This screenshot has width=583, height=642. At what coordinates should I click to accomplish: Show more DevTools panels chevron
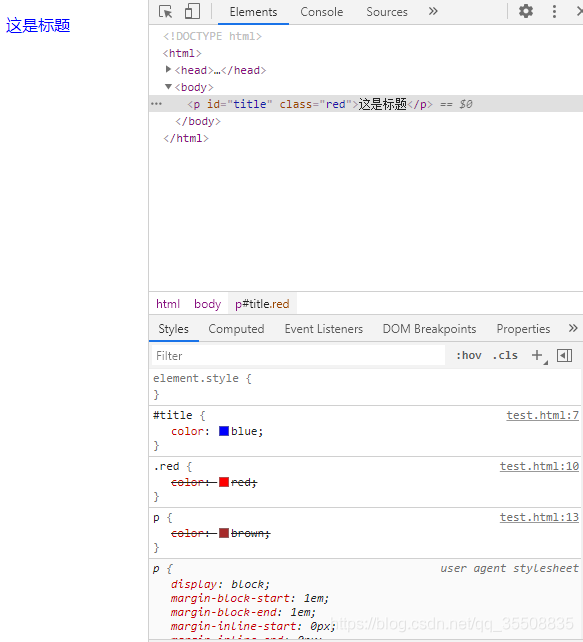coord(433,11)
